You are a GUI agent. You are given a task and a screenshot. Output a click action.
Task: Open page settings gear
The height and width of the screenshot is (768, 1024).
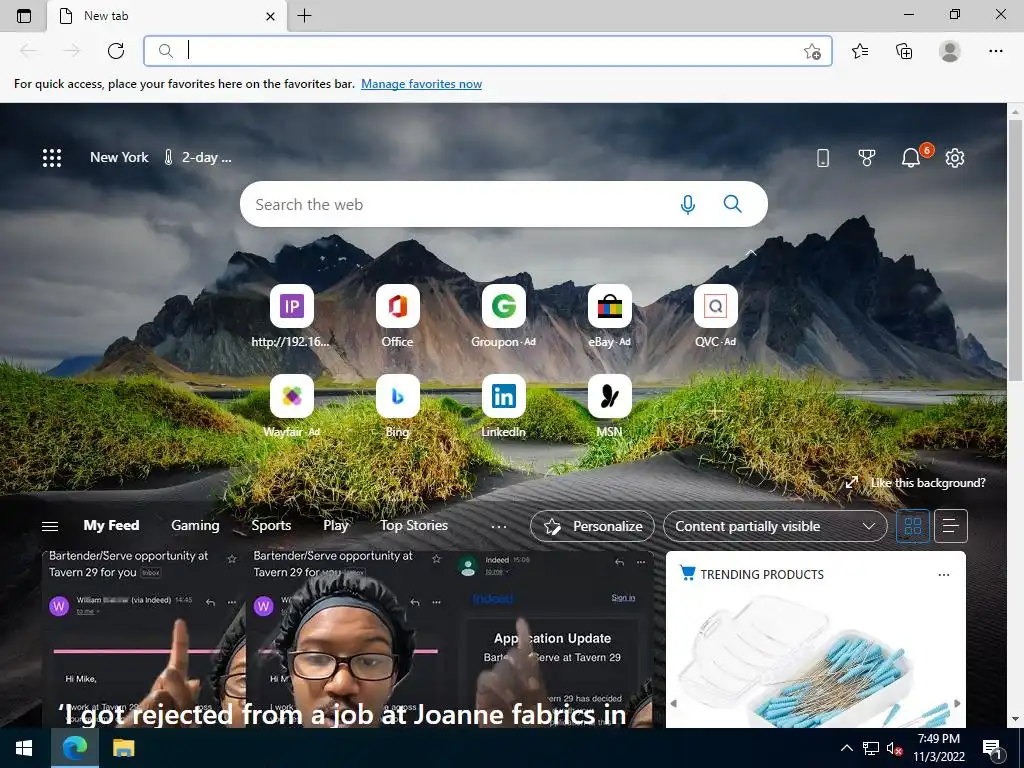955,157
